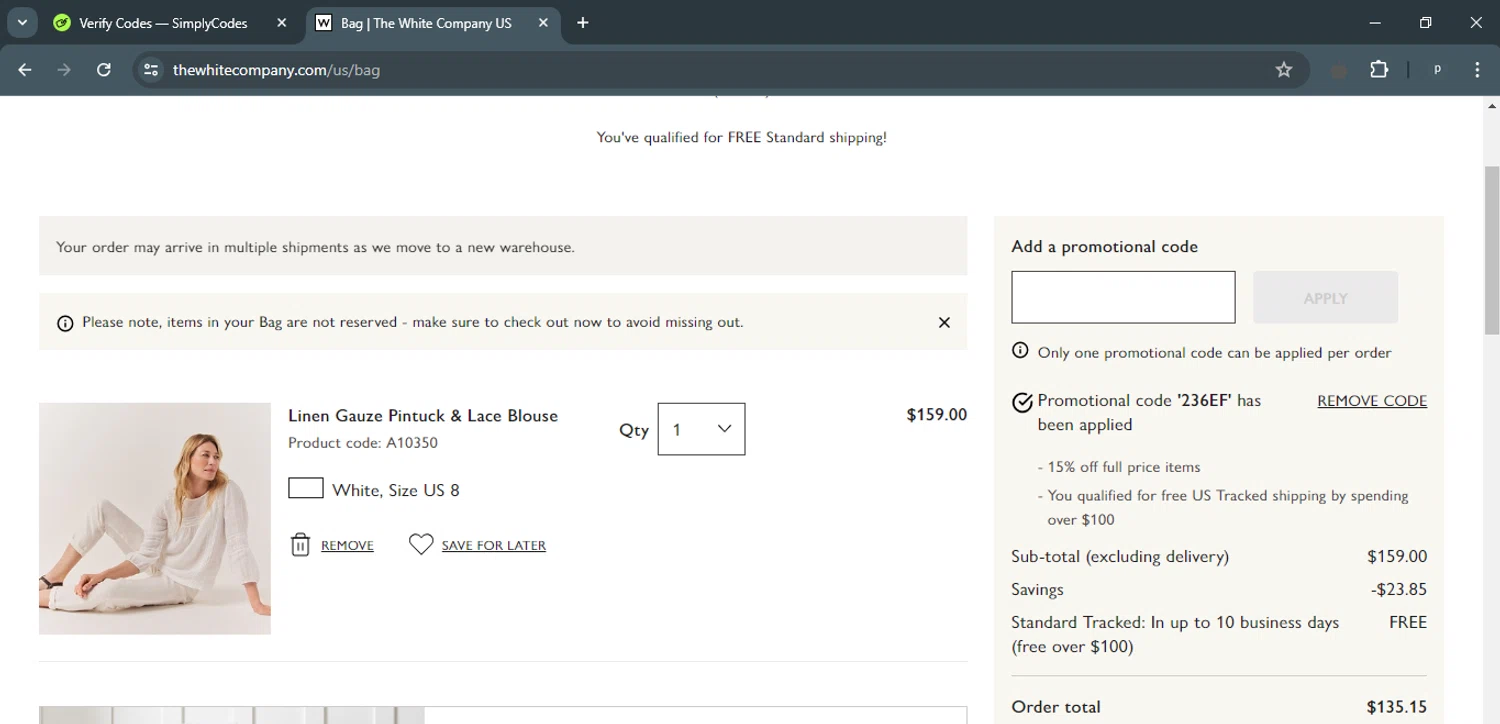1500x724 pixels.
Task: Open the Linen Gauze Pintuck & Lace Blouse link
Action: 423,416
